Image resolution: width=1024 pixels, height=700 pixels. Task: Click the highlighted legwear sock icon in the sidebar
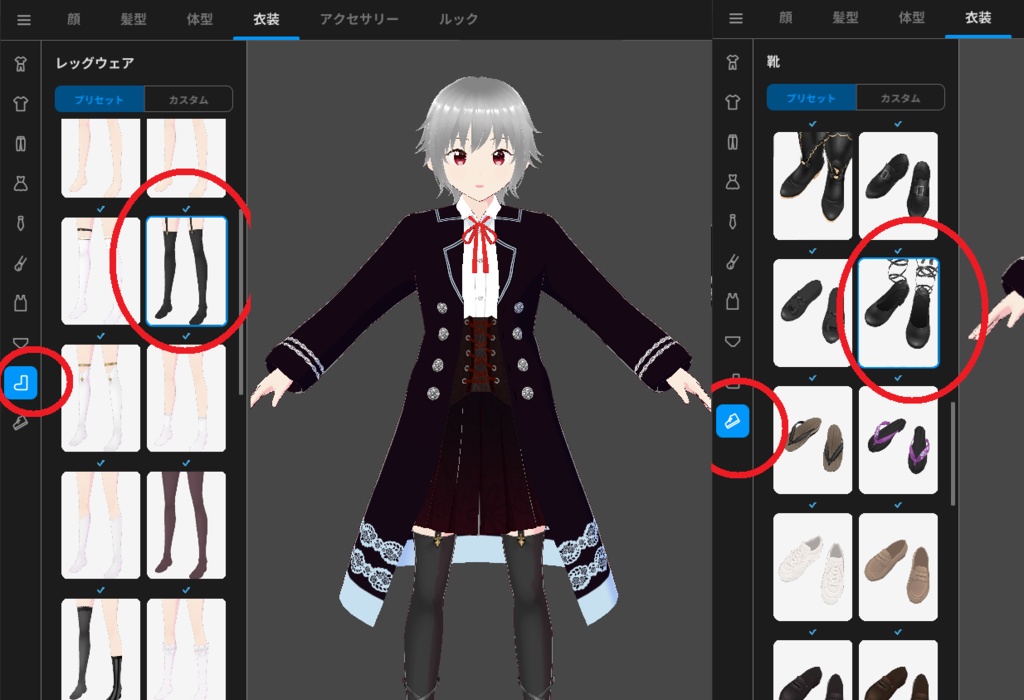coord(20,383)
